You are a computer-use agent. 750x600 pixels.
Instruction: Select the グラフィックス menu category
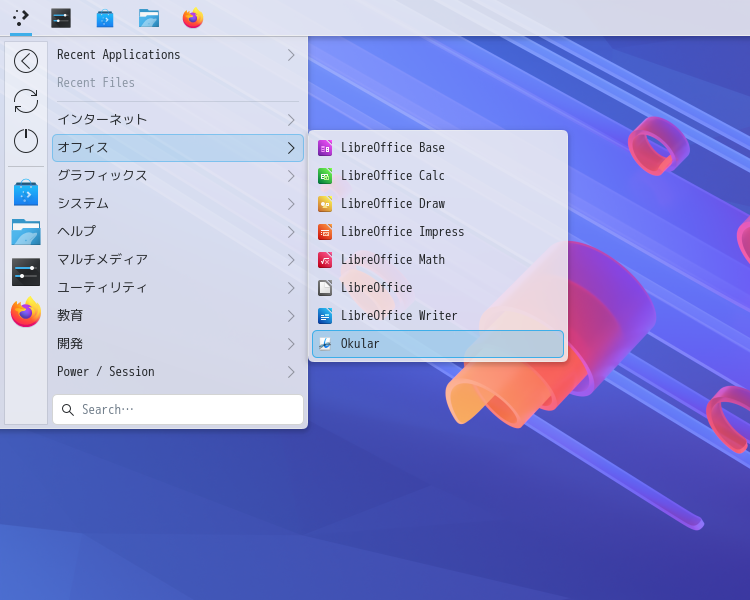click(102, 176)
